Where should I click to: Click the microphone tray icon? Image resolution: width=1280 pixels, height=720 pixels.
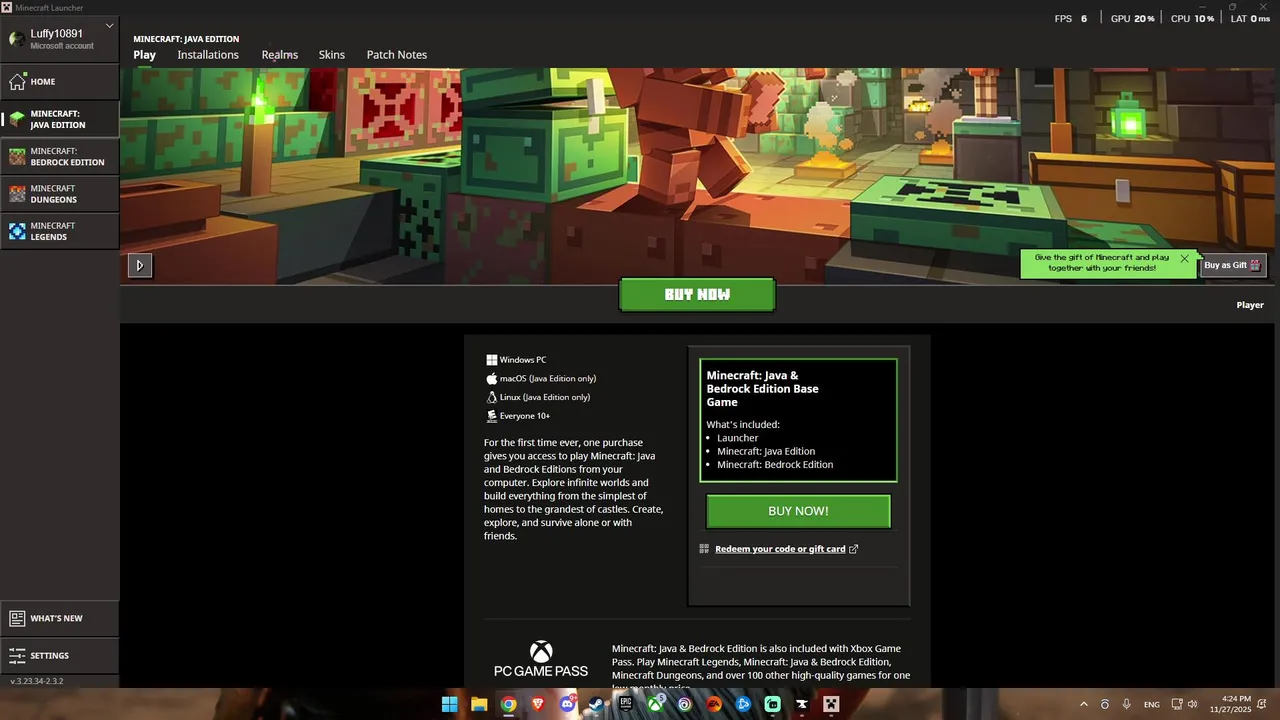(1127, 704)
